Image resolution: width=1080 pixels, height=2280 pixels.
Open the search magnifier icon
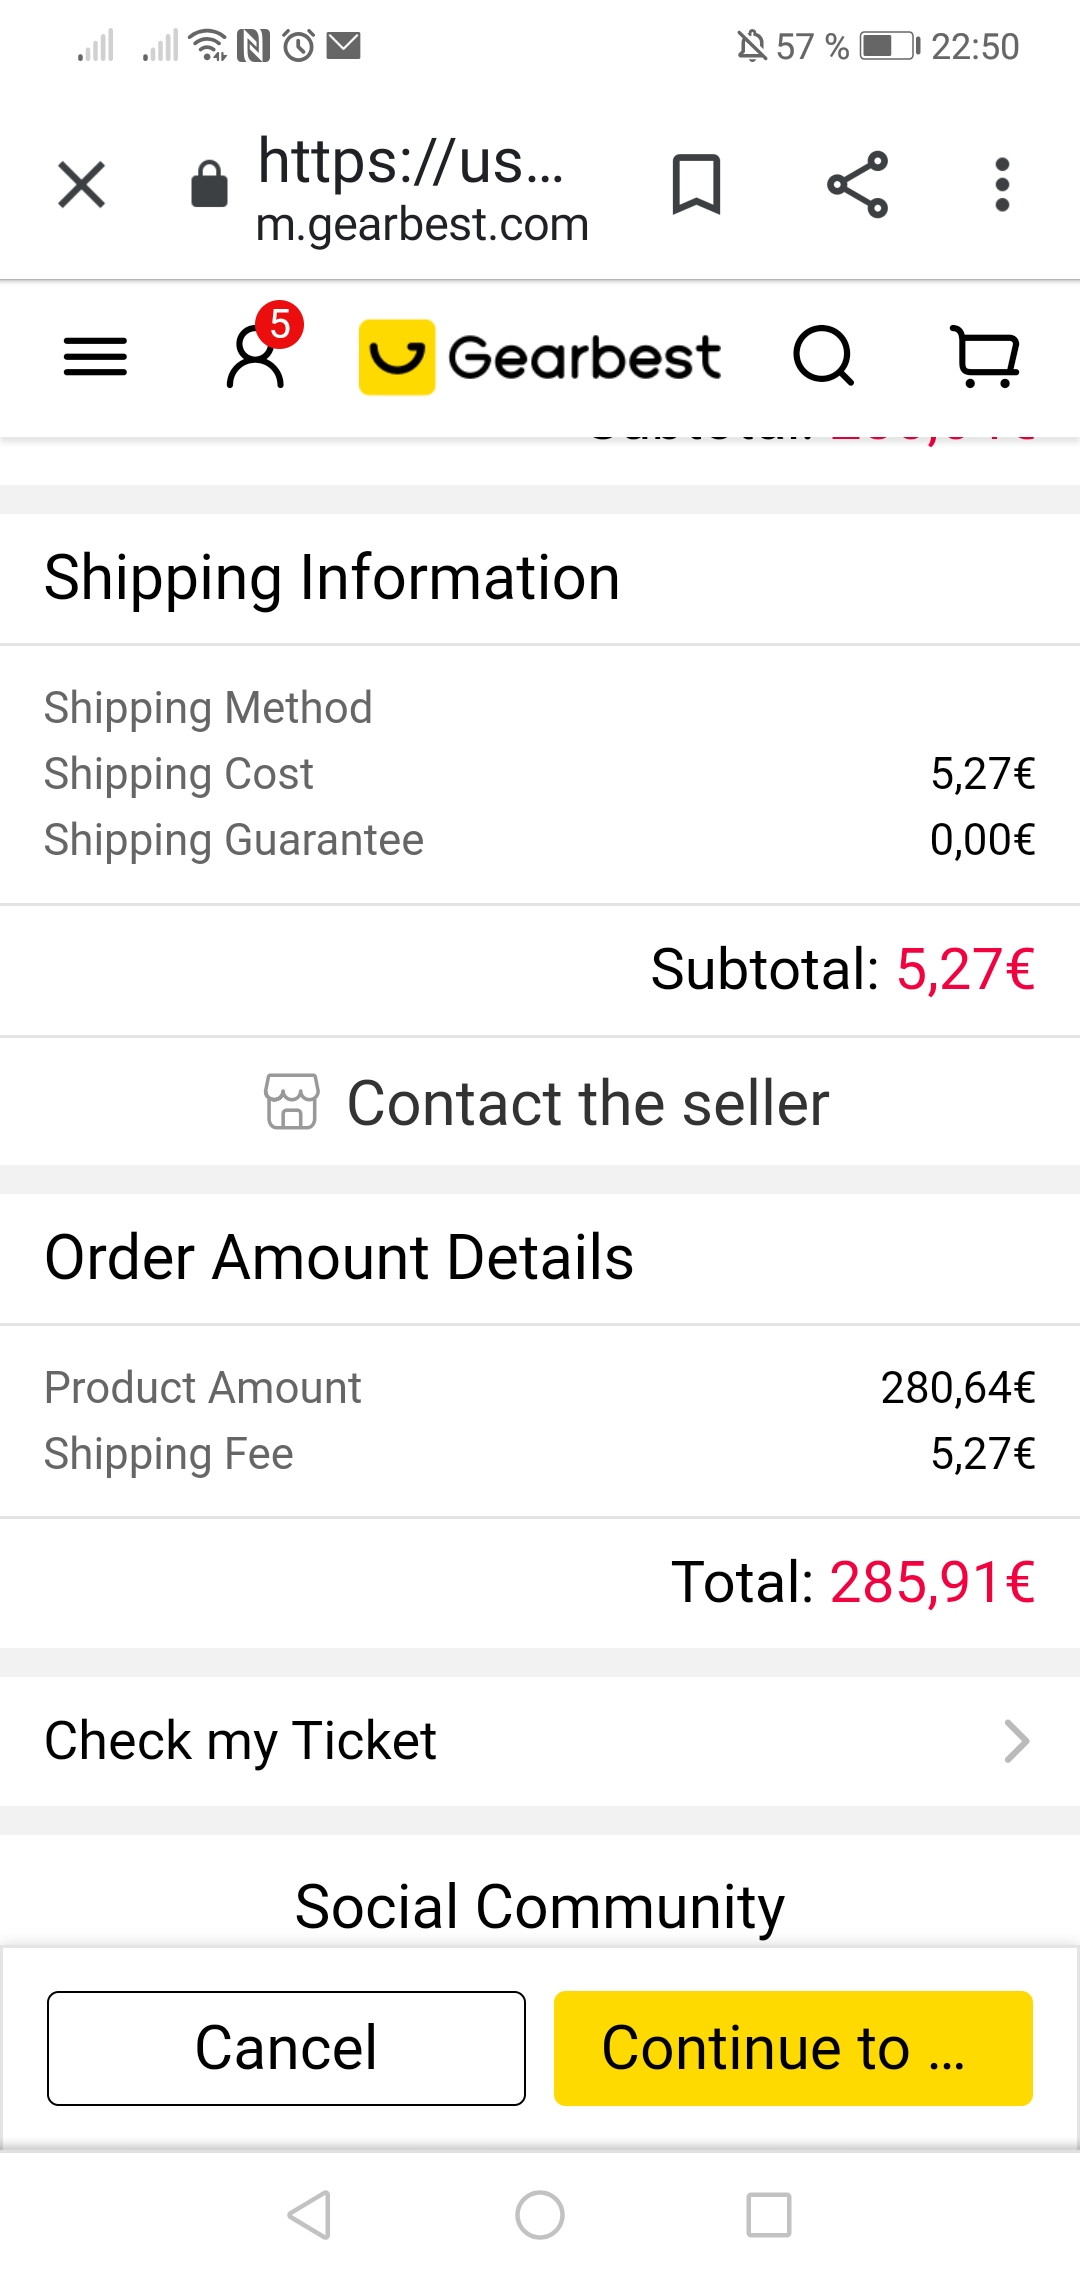pos(823,357)
